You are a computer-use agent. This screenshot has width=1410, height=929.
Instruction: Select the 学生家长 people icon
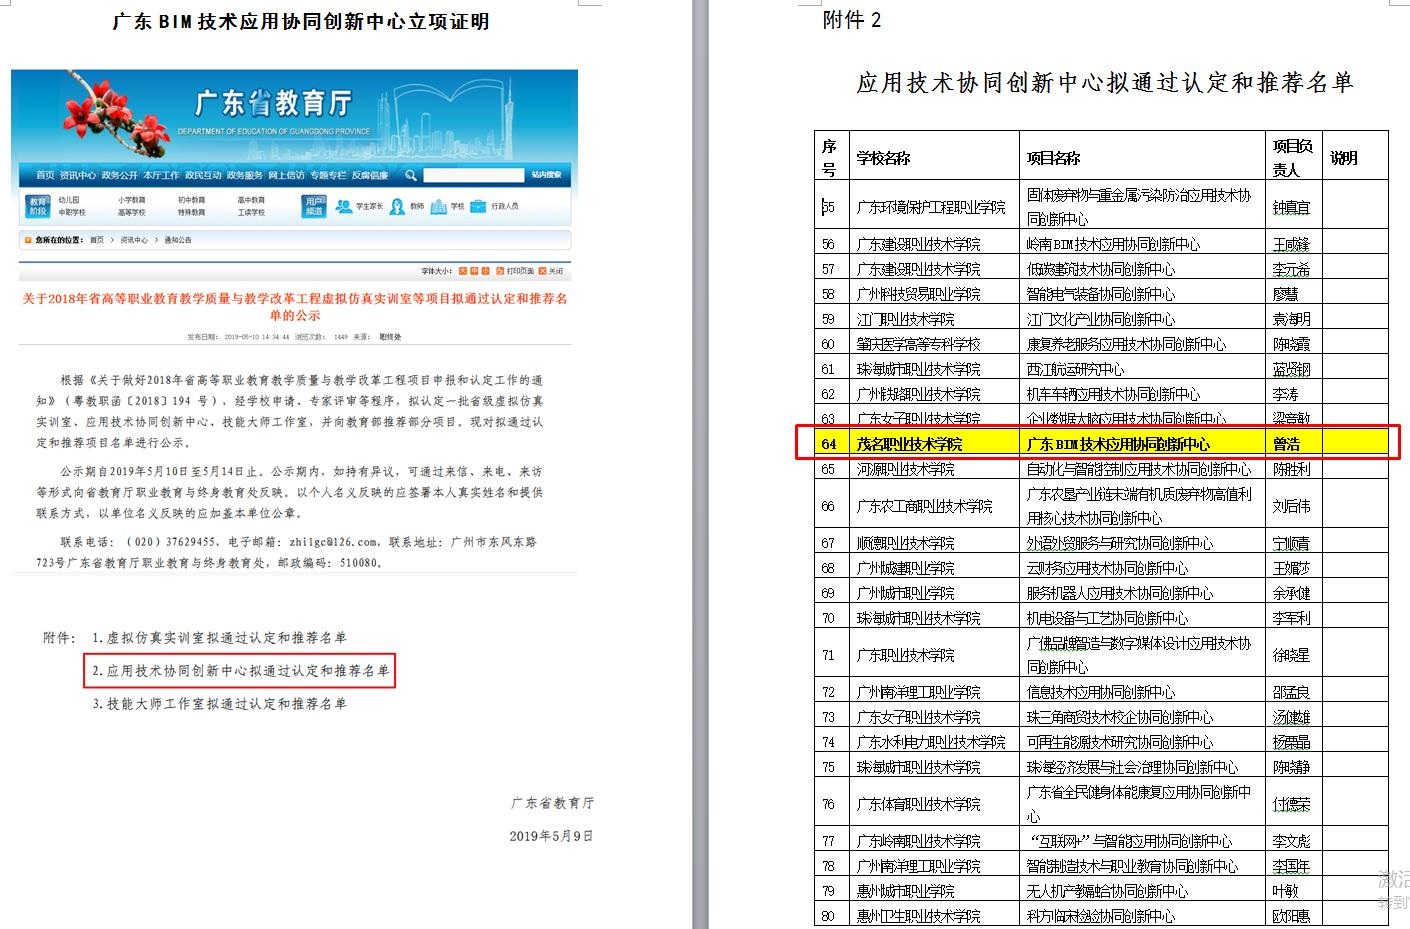coord(344,206)
